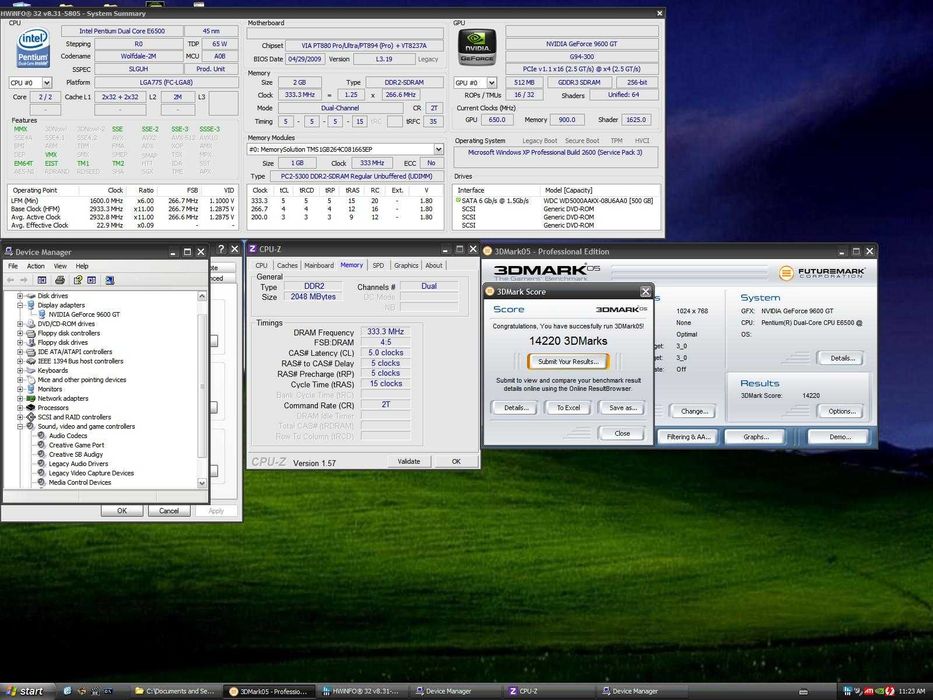Click Submit Your Results button

[568, 361]
